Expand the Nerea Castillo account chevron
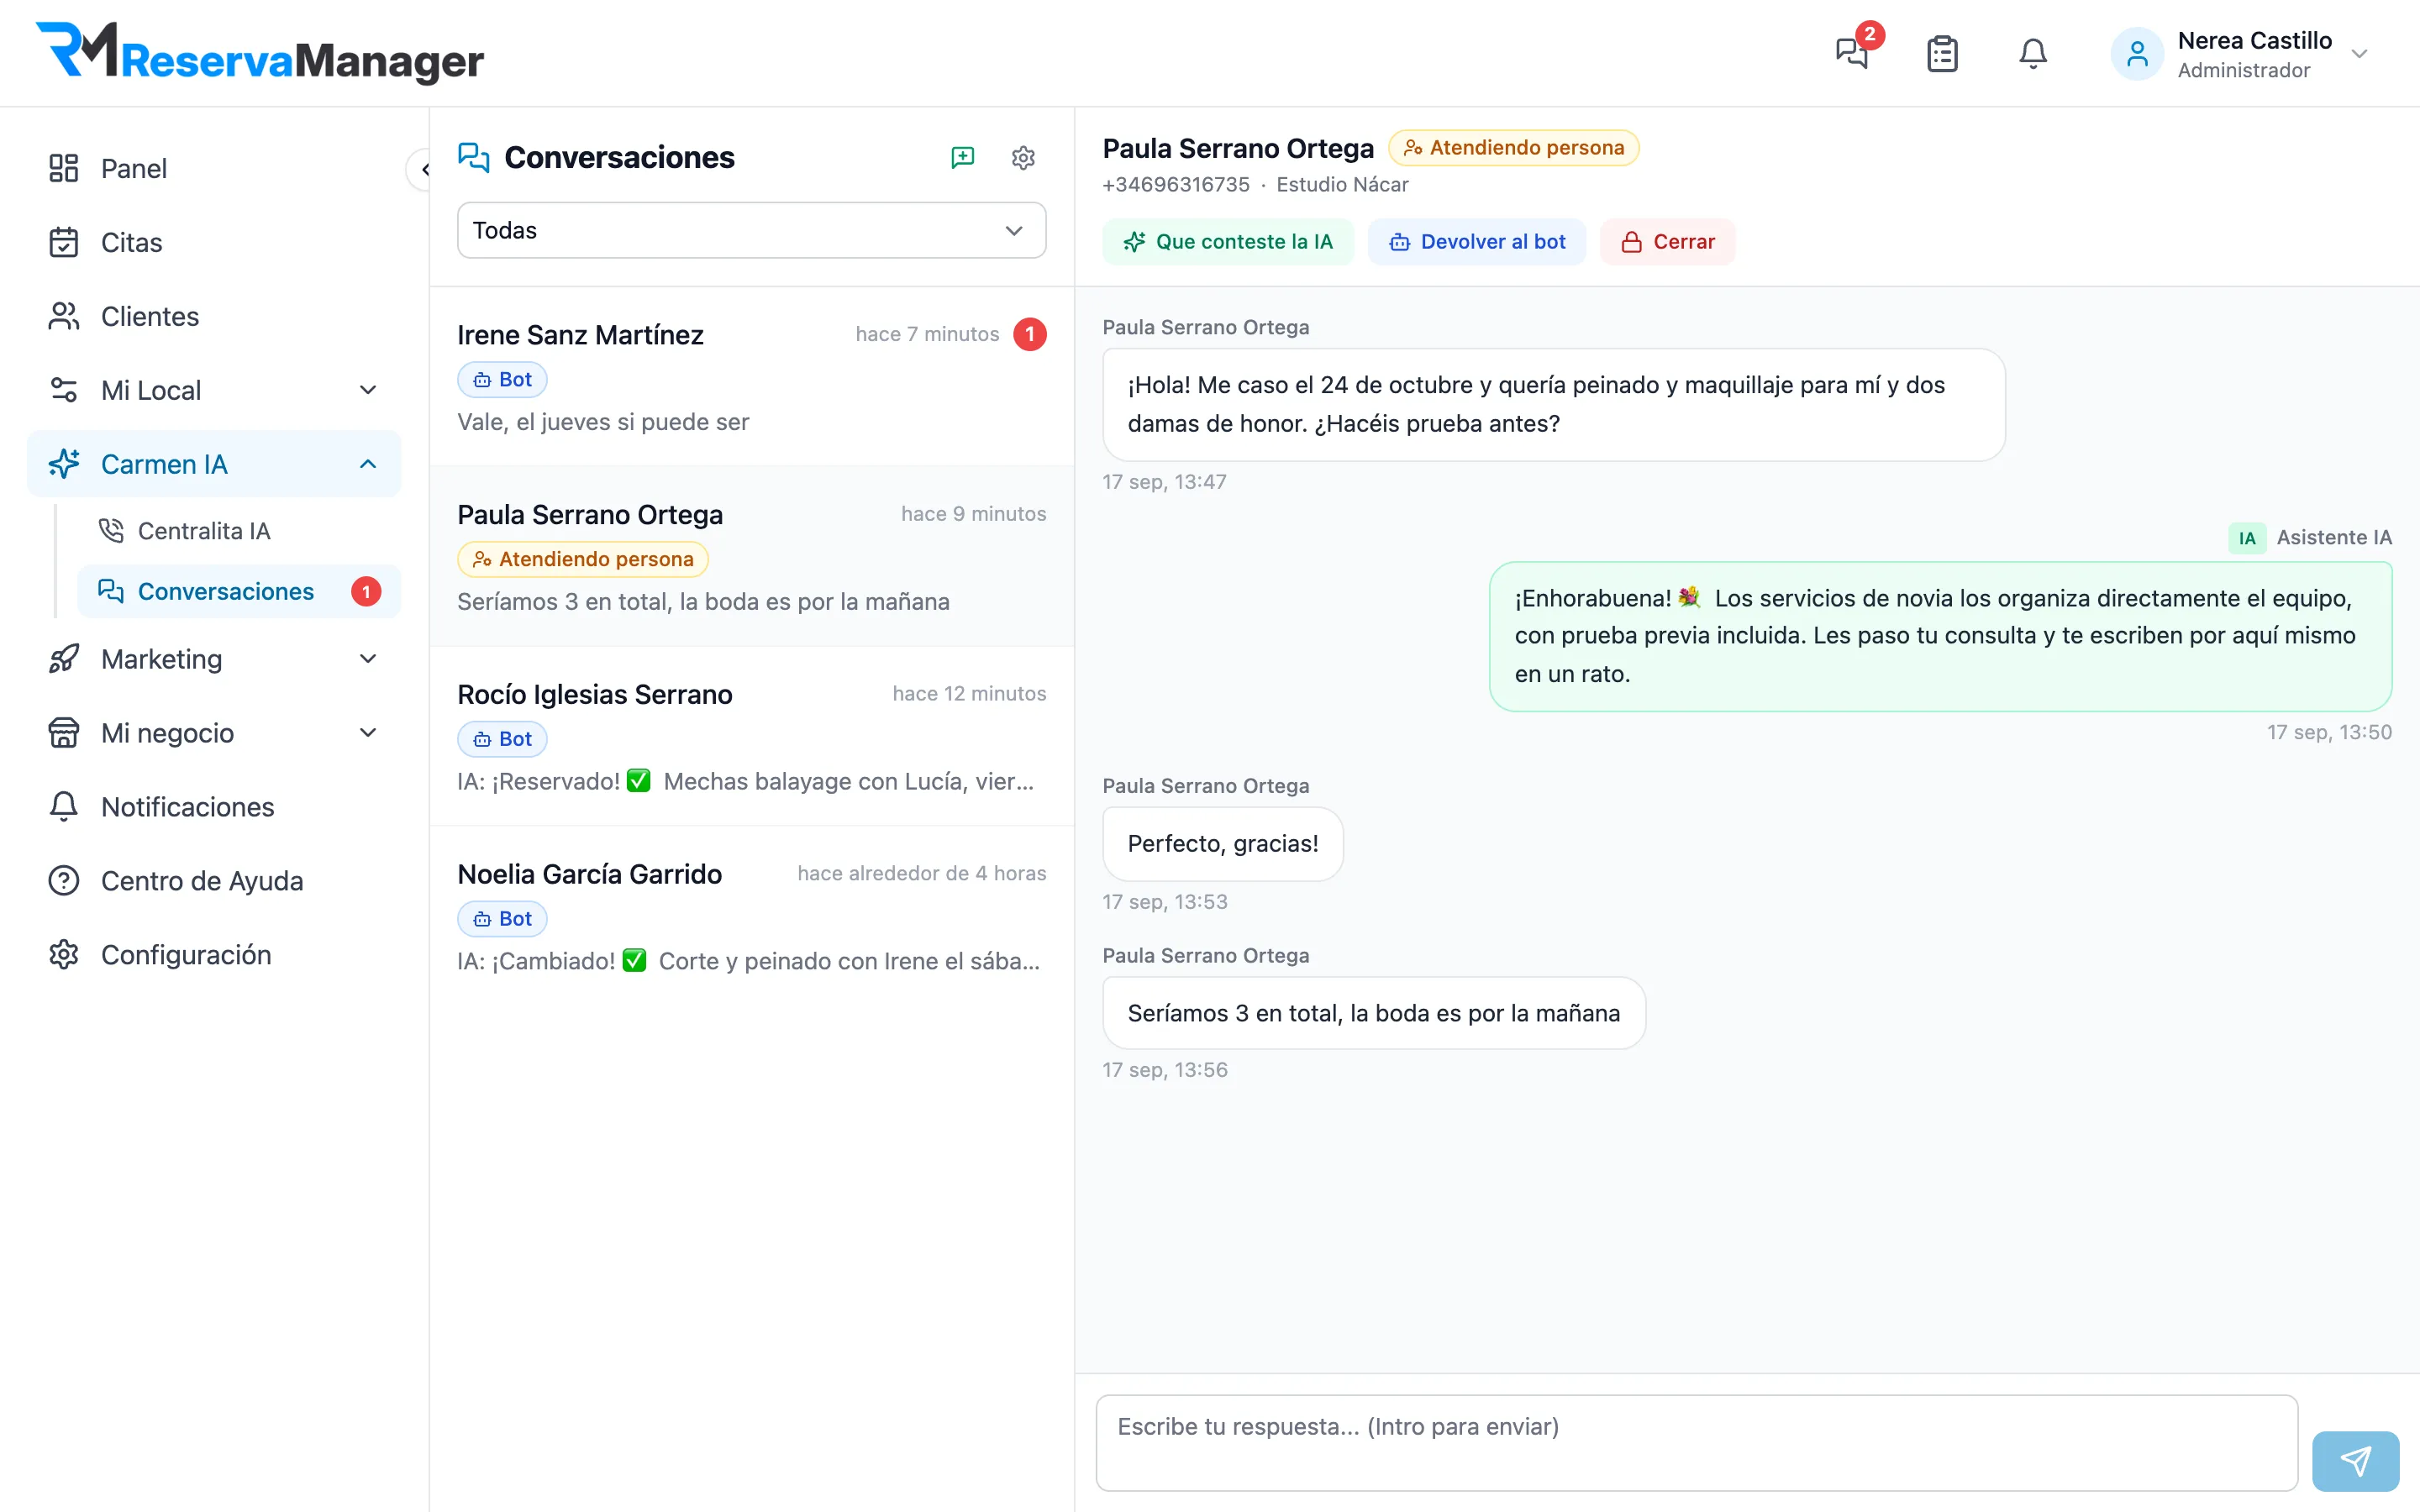The image size is (2420, 1512). [2360, 54]
